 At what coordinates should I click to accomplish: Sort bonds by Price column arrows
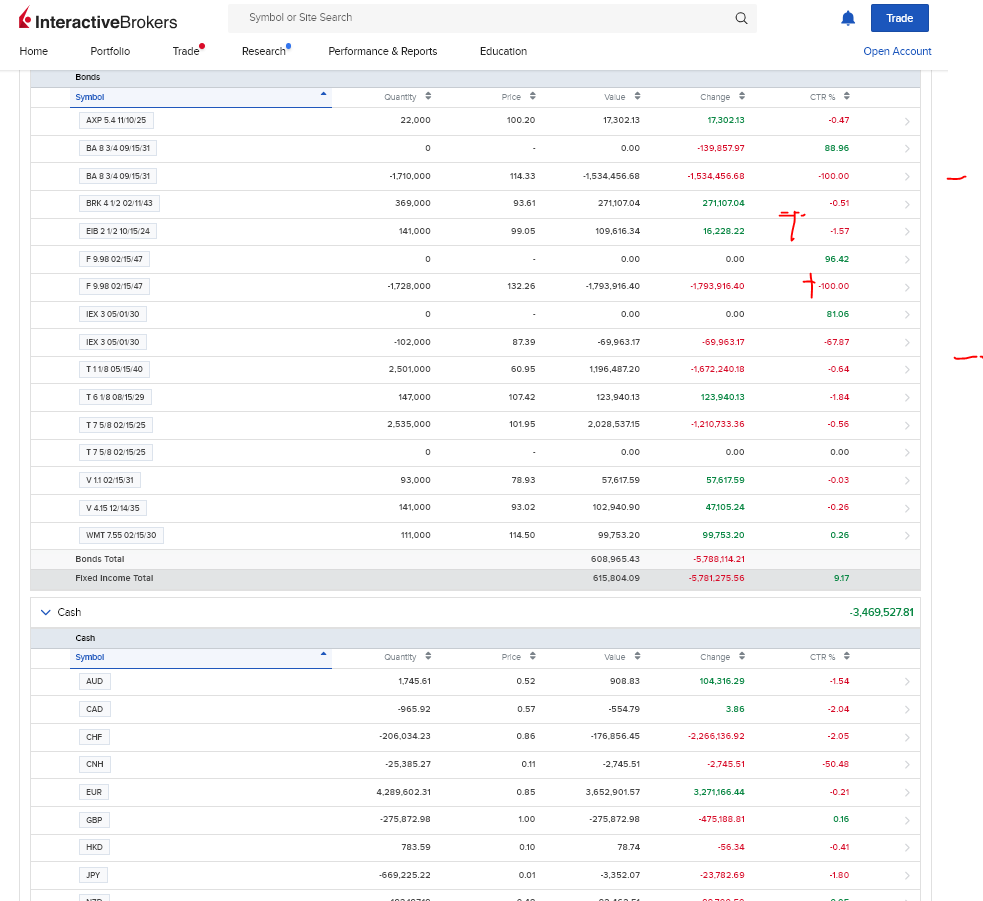coord(532,96)
